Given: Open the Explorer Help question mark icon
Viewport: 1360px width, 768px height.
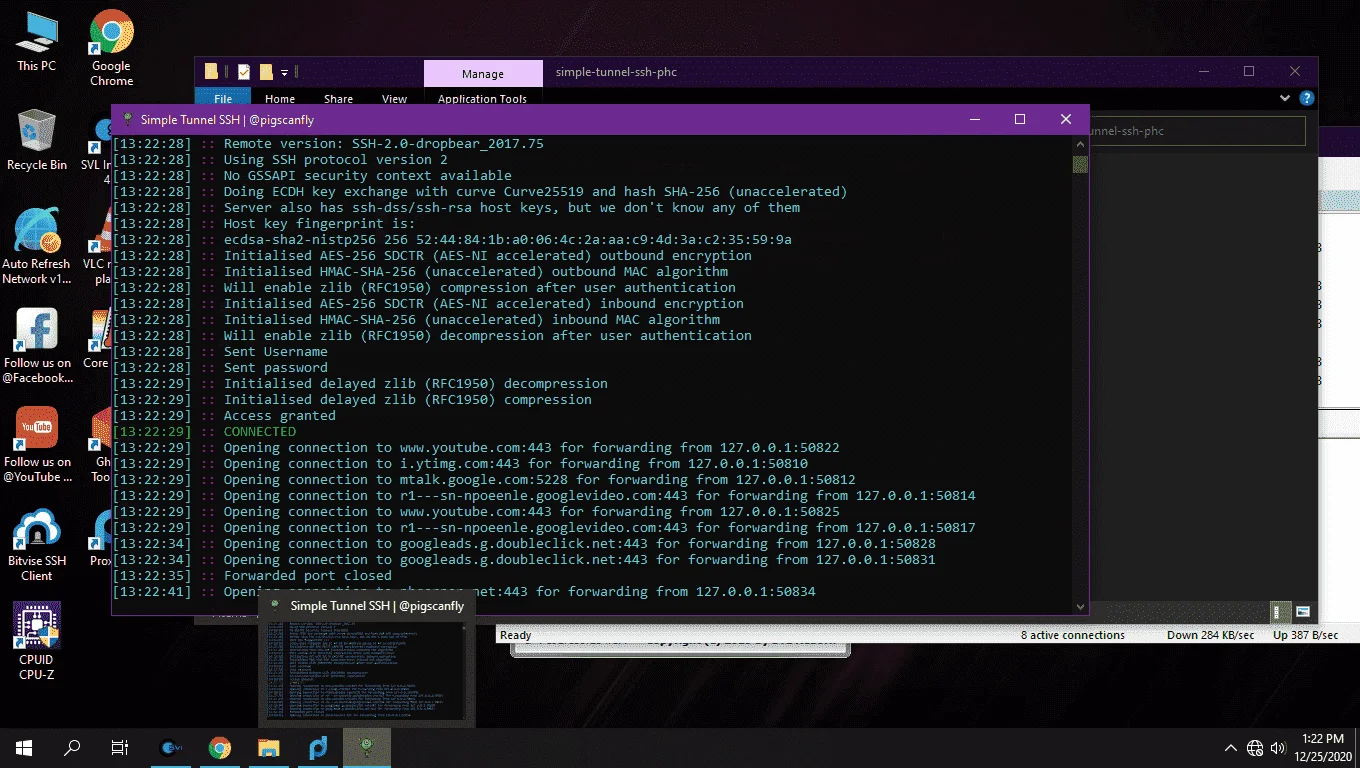Looking at the screenshot, I should (x=1306, y=98).
